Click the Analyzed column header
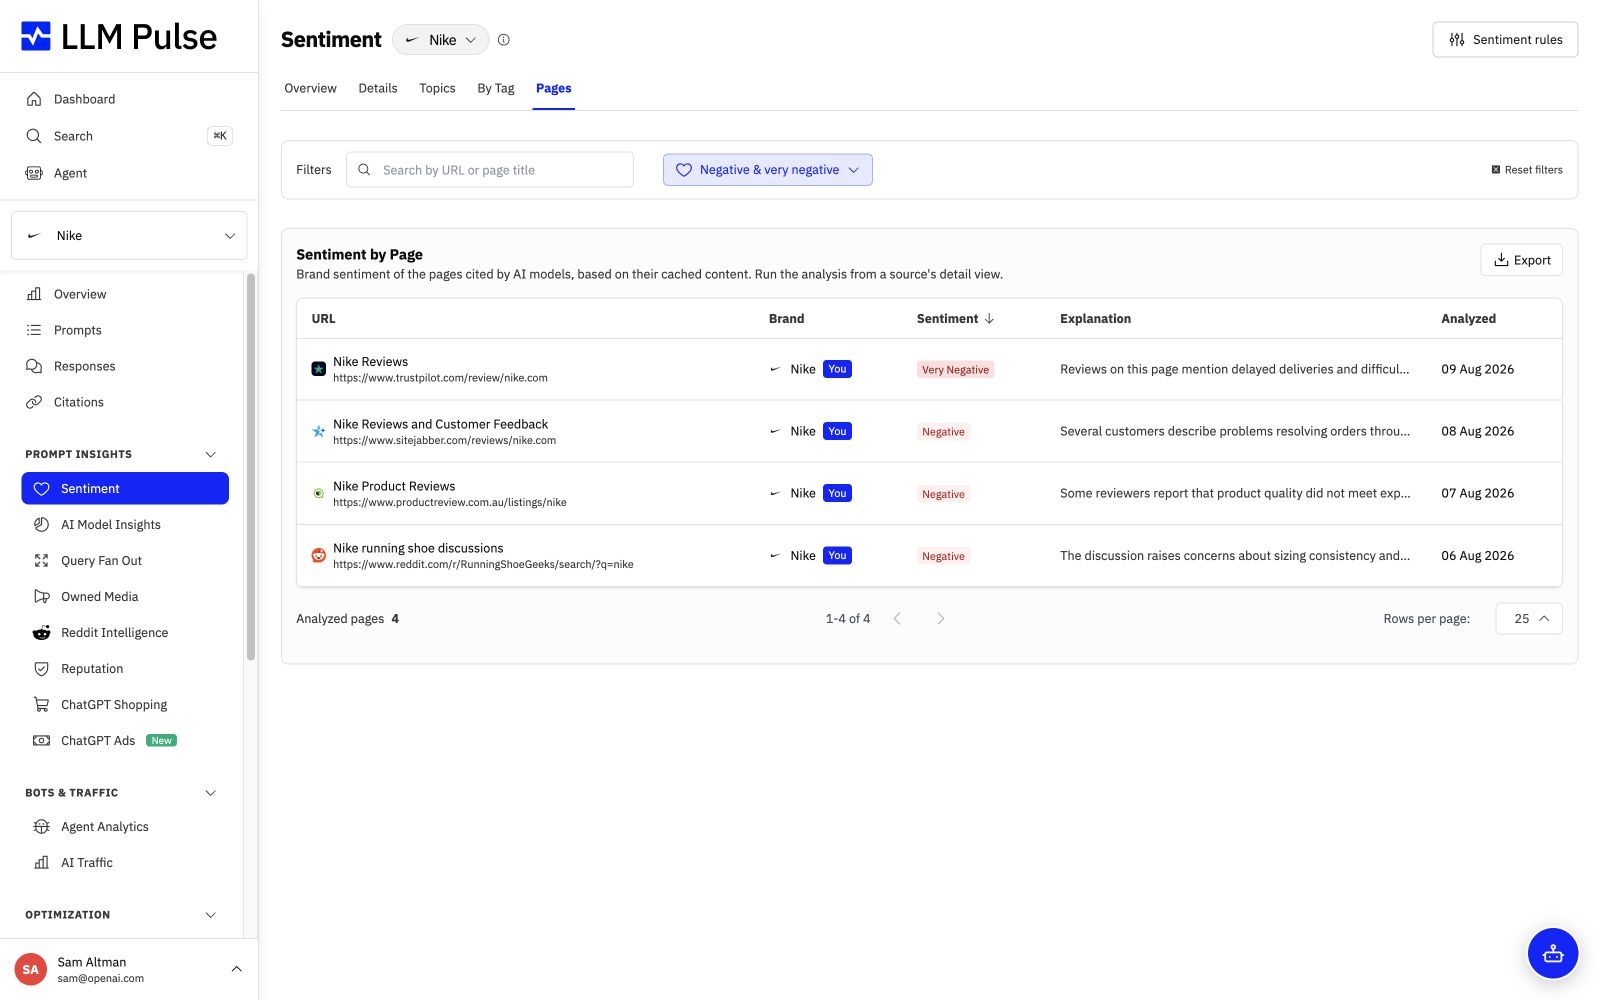The height and width of the screenshot is (1000, 1600). [1468, 318]
